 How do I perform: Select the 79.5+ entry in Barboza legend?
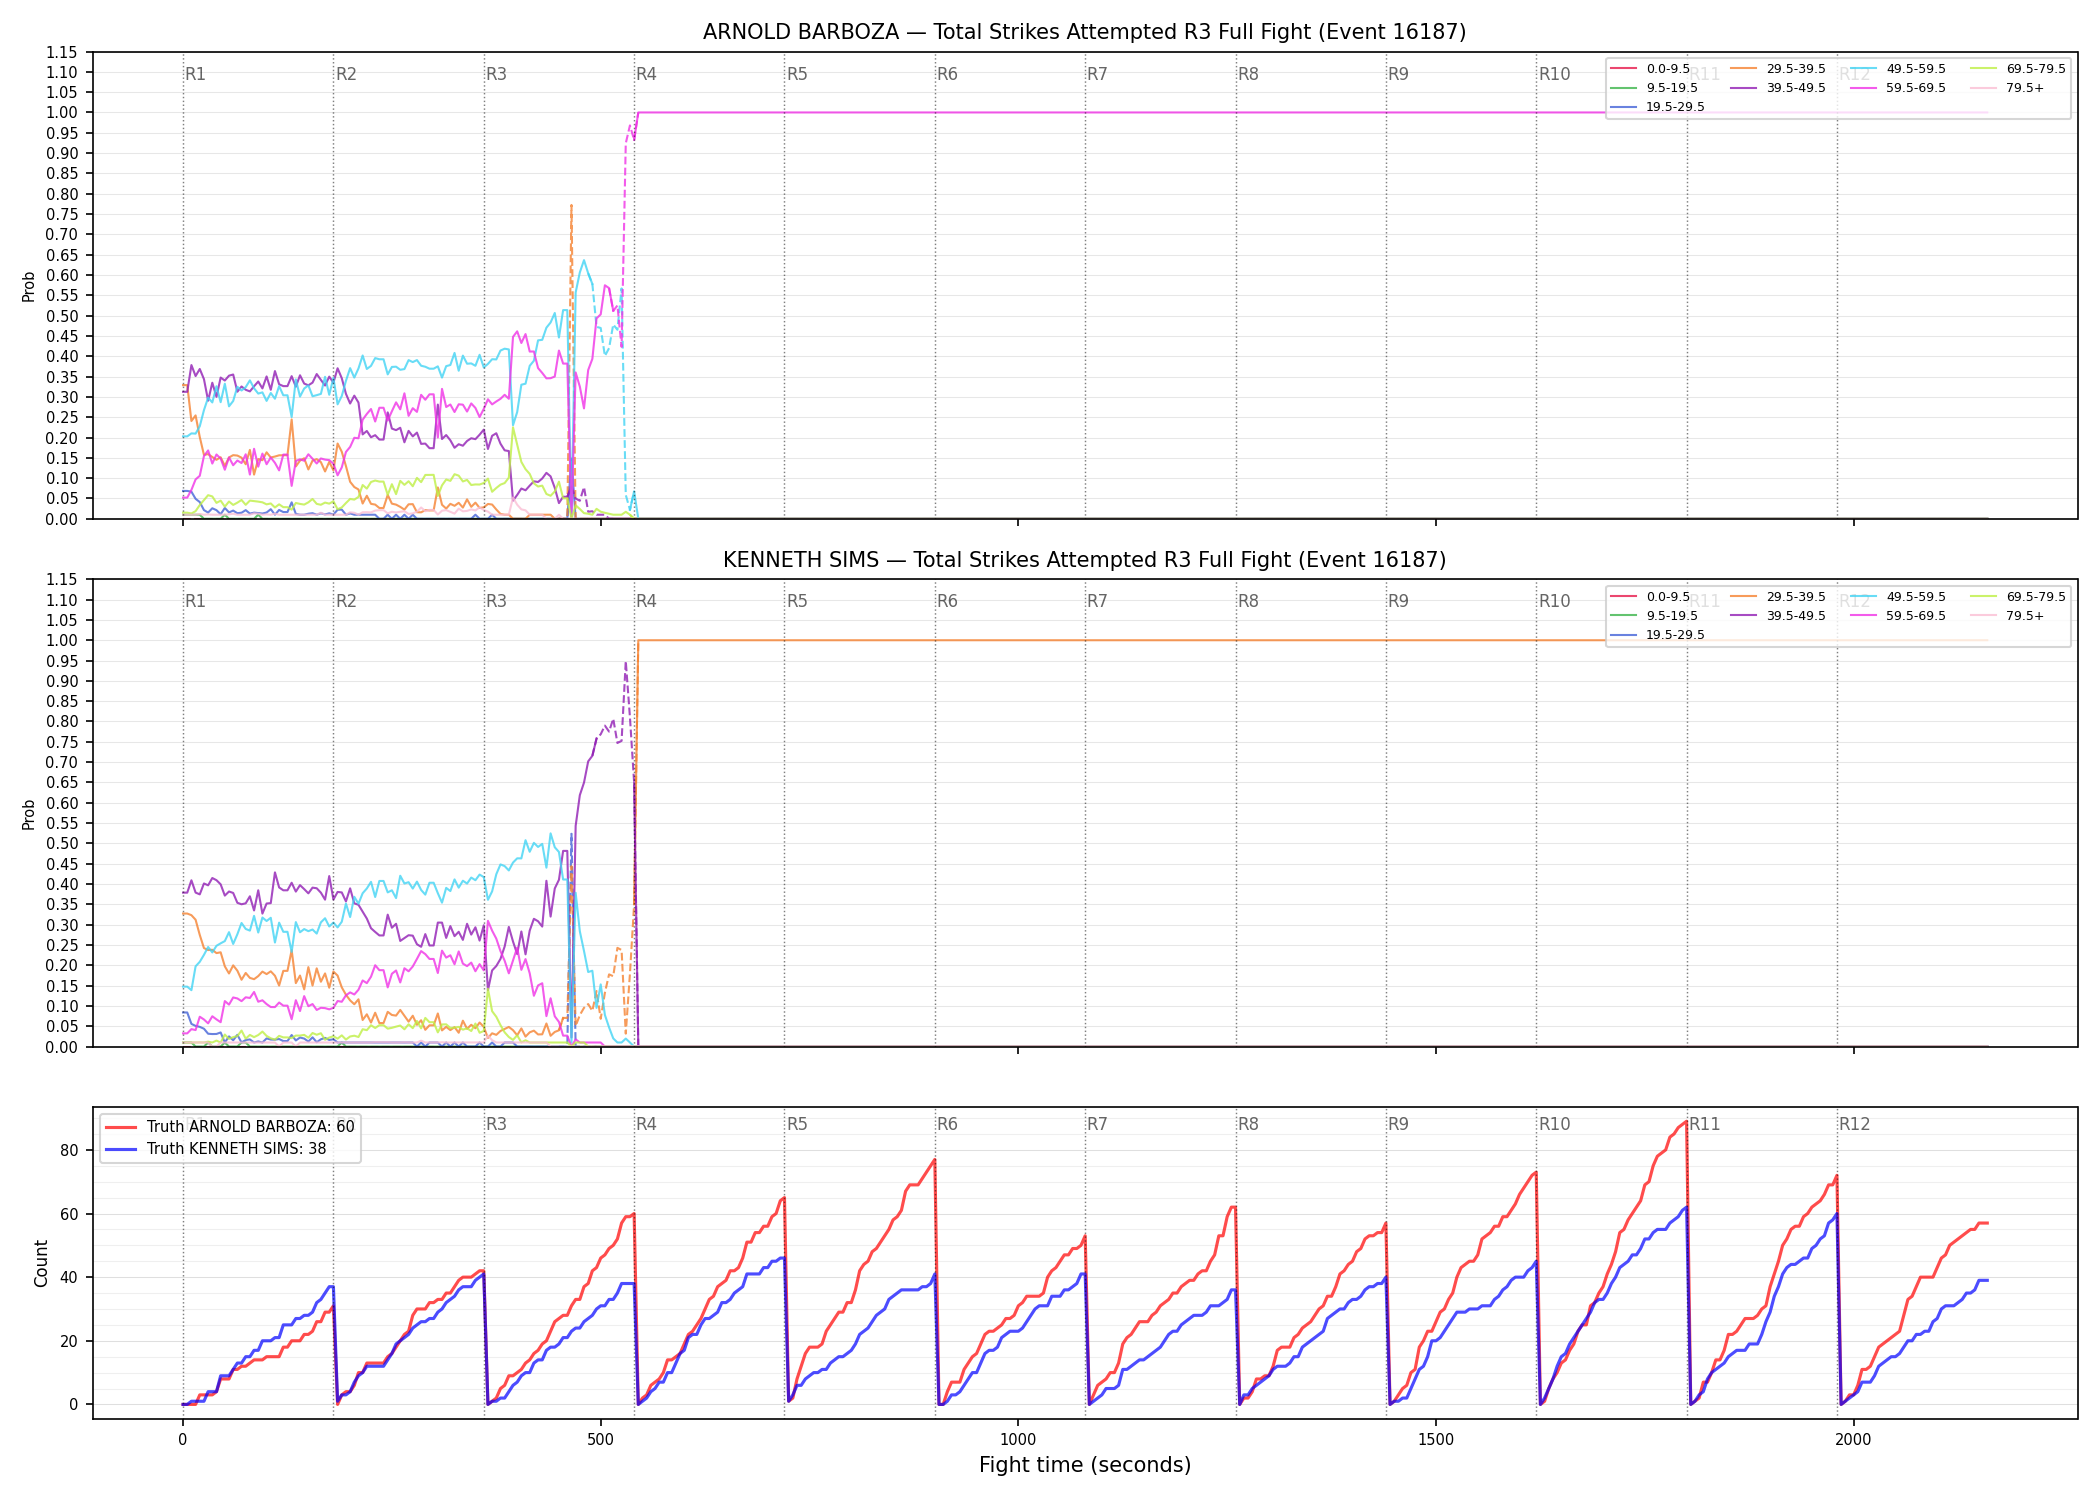[x=2008, y=88]
